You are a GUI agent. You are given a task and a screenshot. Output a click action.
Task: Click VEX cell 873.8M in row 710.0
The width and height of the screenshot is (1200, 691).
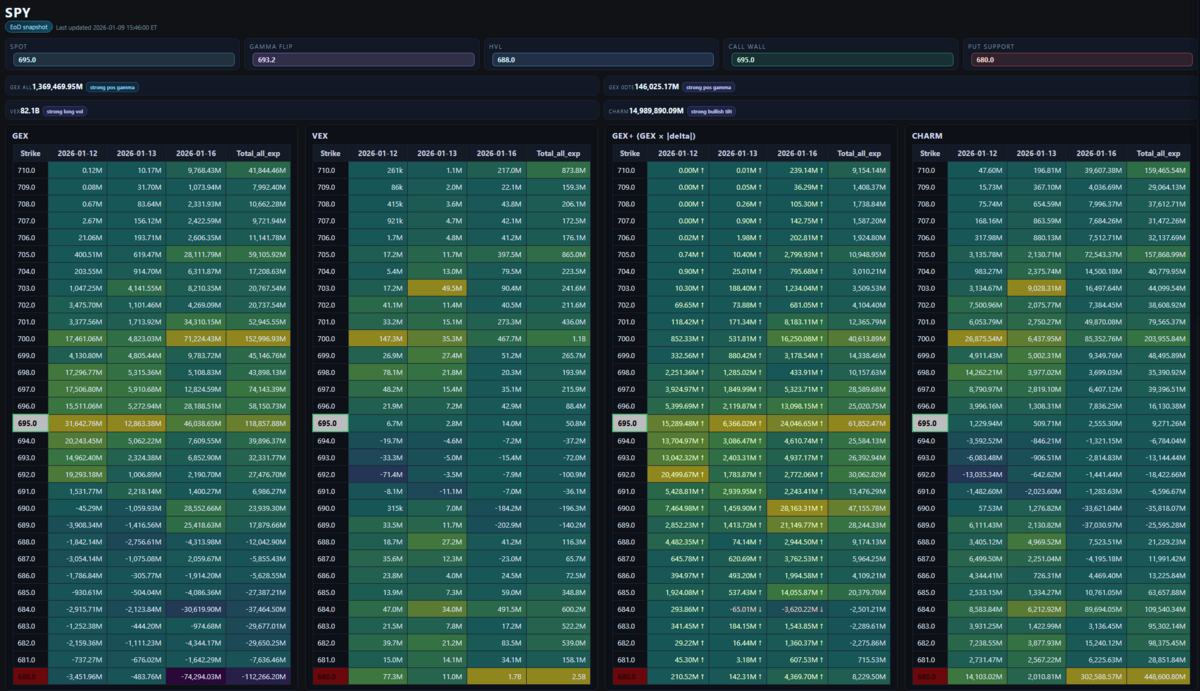click(x=559, y=170)
